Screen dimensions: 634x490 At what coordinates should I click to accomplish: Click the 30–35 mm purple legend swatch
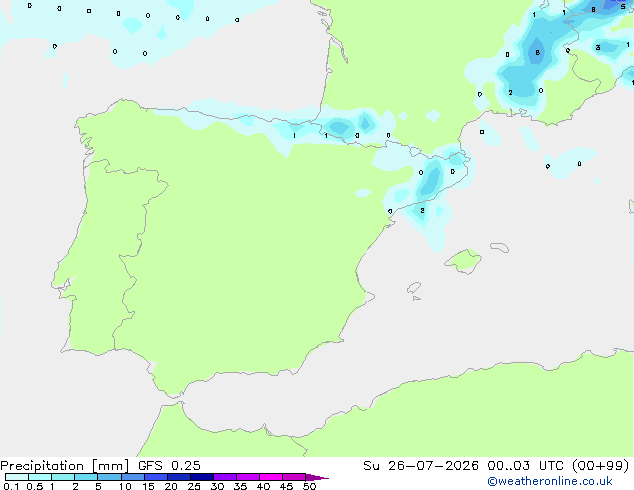(x=225, y=477)
